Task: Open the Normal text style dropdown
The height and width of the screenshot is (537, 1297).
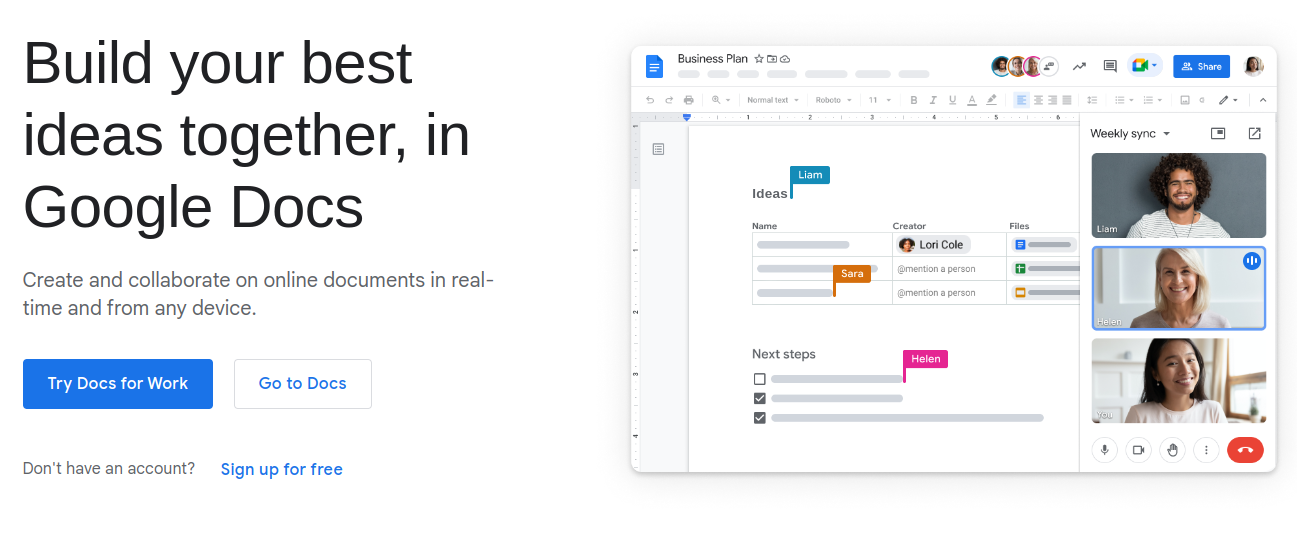Action: click(x=772, y=100)
